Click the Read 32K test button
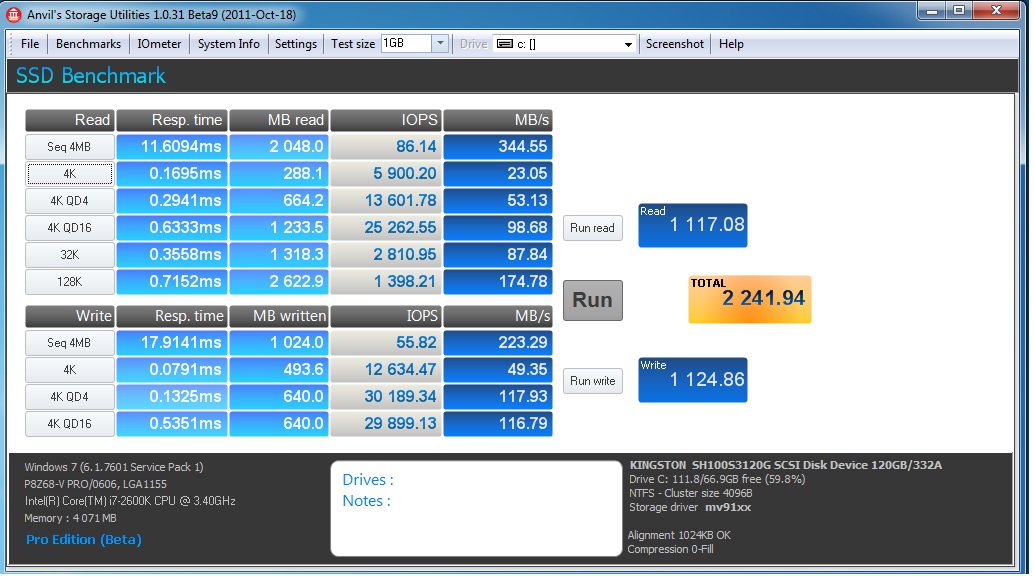Screen dimensions: 1034x579 point(70,255)
